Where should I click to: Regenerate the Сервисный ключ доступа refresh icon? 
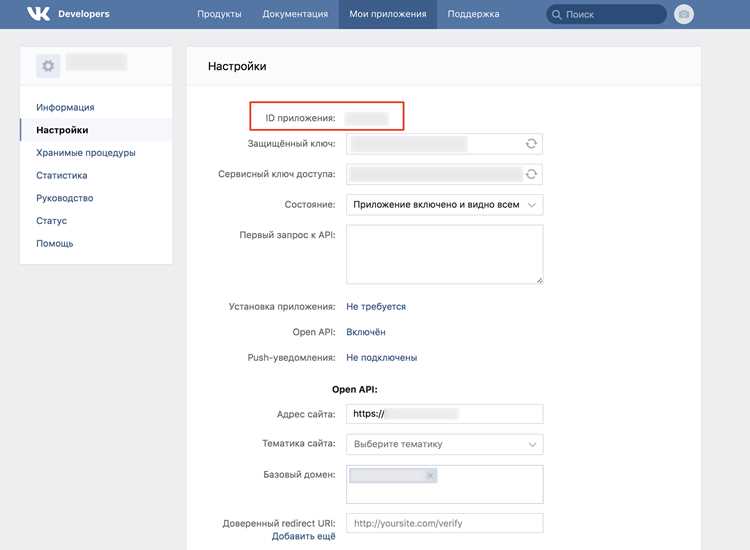click(531, 174)
